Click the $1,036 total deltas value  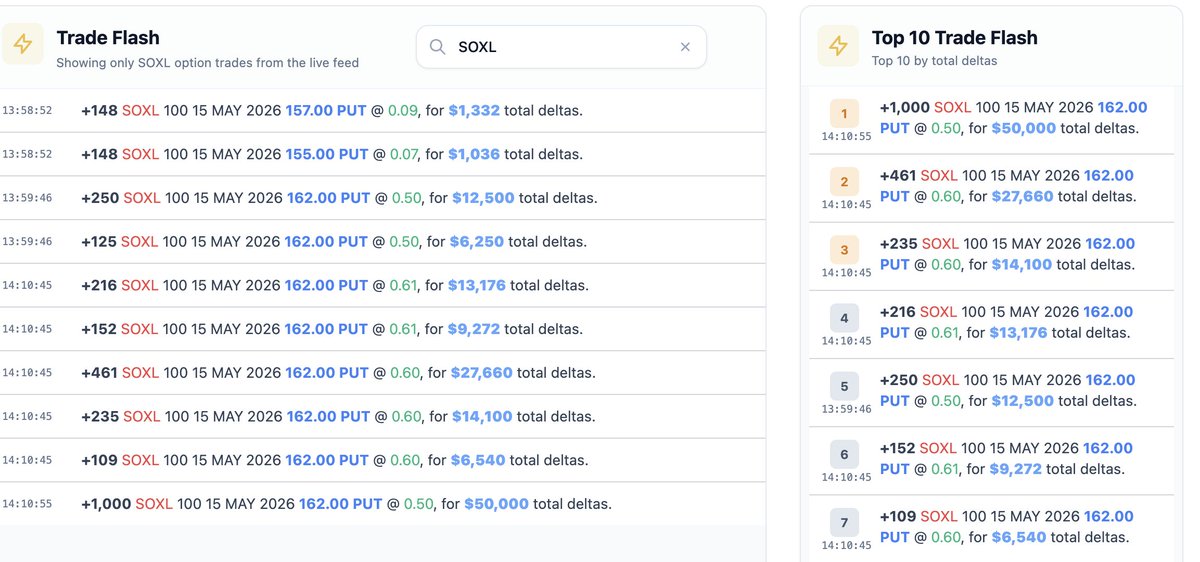tap(474, 154)
